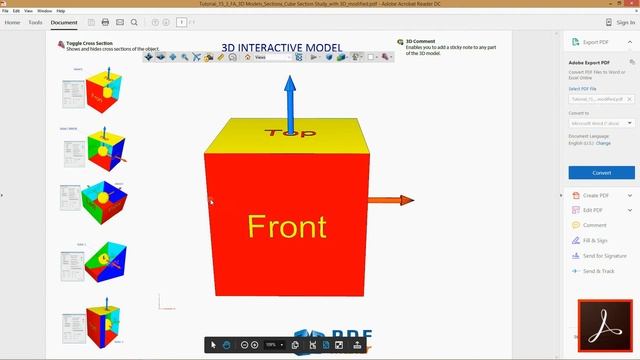Go to previous page arrow
Image resolution: width=640 pixels, height=360 pixels.
pos(155,22)
